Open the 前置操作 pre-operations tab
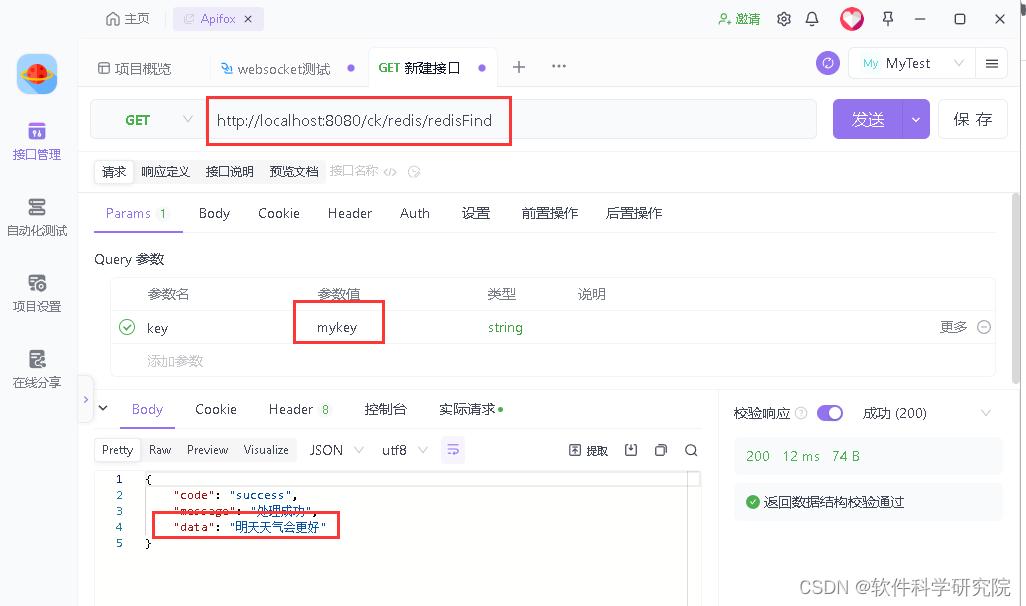Screen dimensions: 1026x606 [550, 213]
